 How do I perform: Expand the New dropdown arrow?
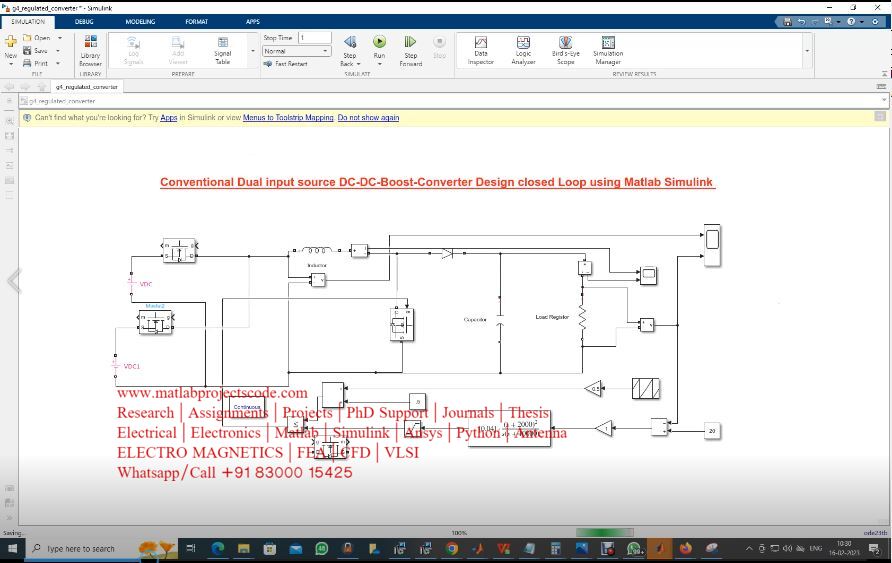click(11, 64)
